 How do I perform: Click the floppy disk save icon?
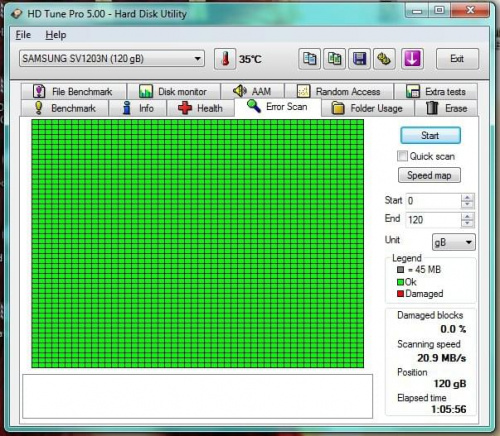(359, 59)
